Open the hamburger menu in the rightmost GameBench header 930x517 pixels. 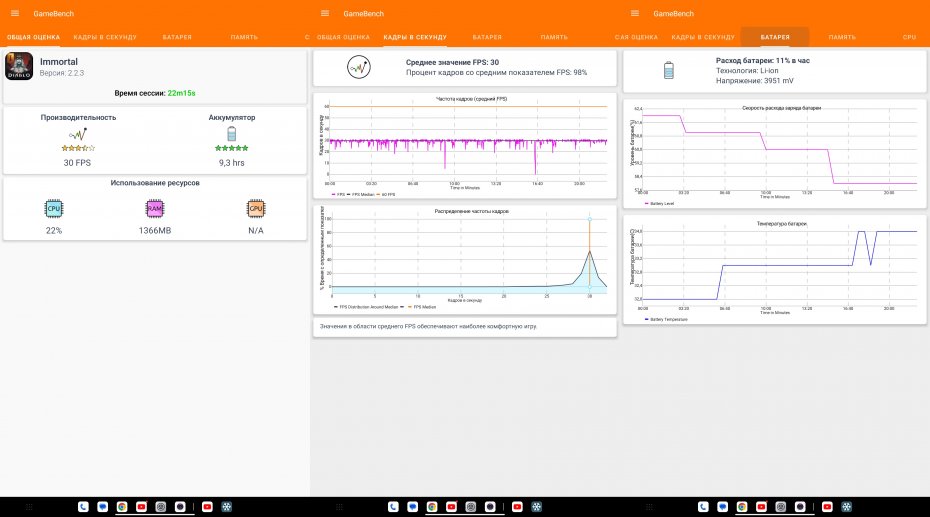coord(635,13)
